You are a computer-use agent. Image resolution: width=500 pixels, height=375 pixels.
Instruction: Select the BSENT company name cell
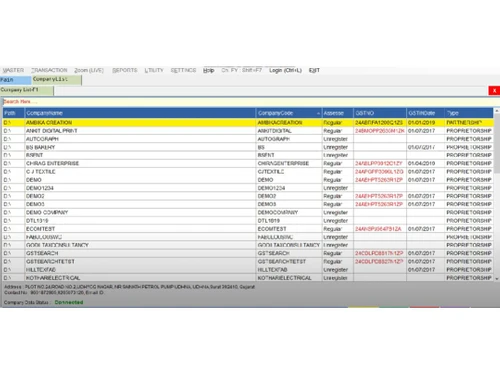[x=140, y=155]
